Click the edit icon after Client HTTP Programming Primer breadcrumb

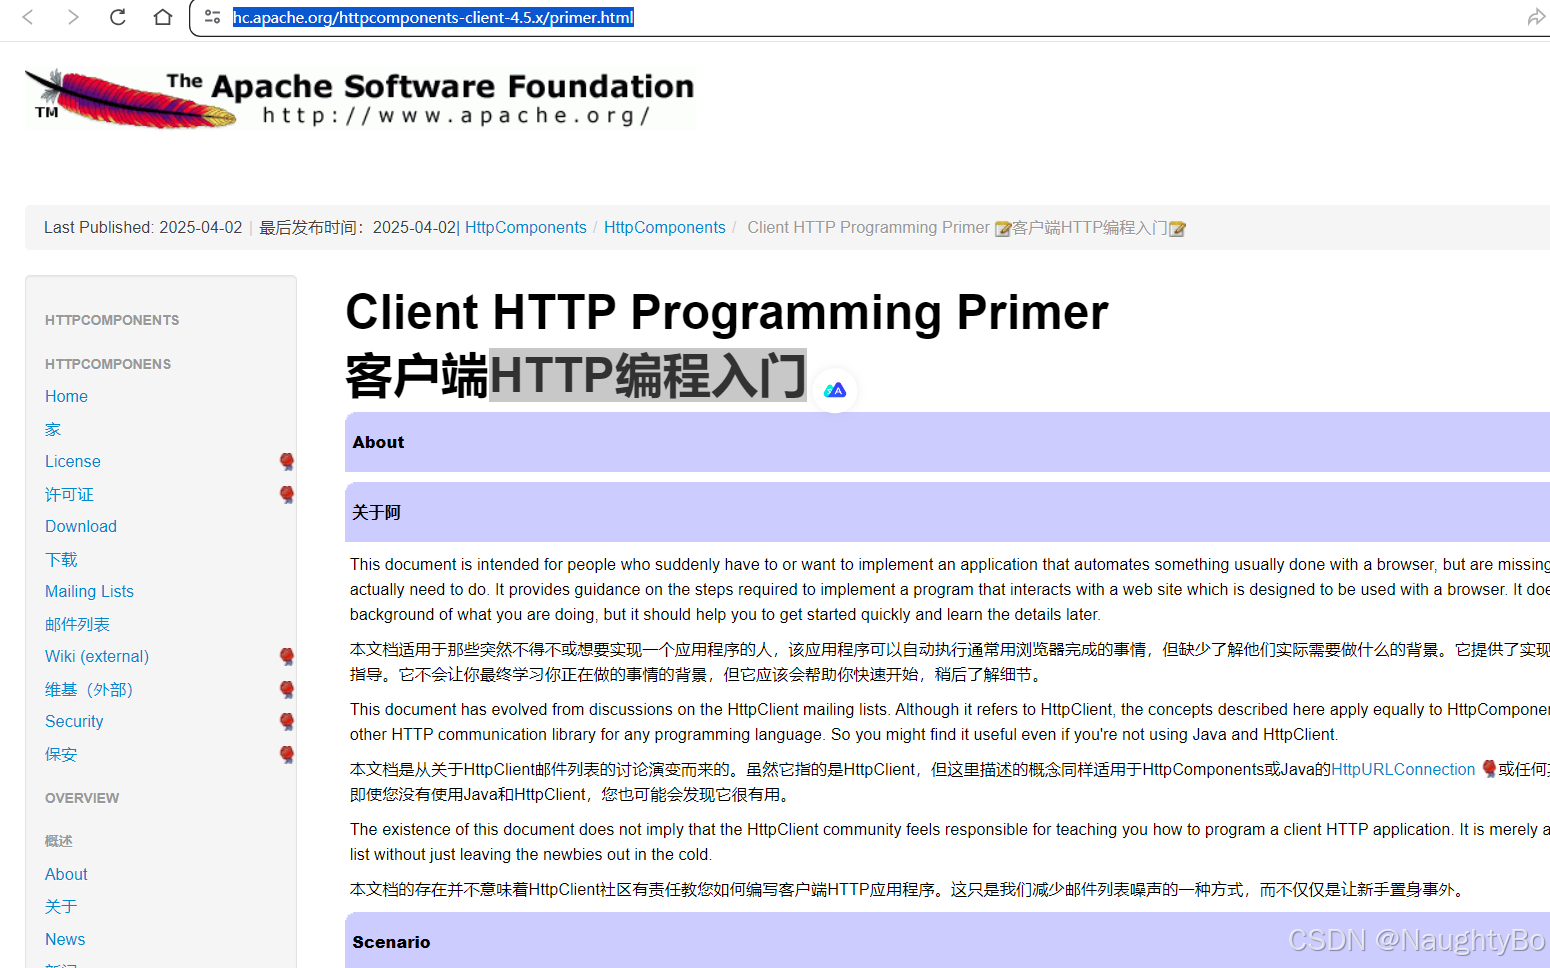click(x=1003, y=229)
